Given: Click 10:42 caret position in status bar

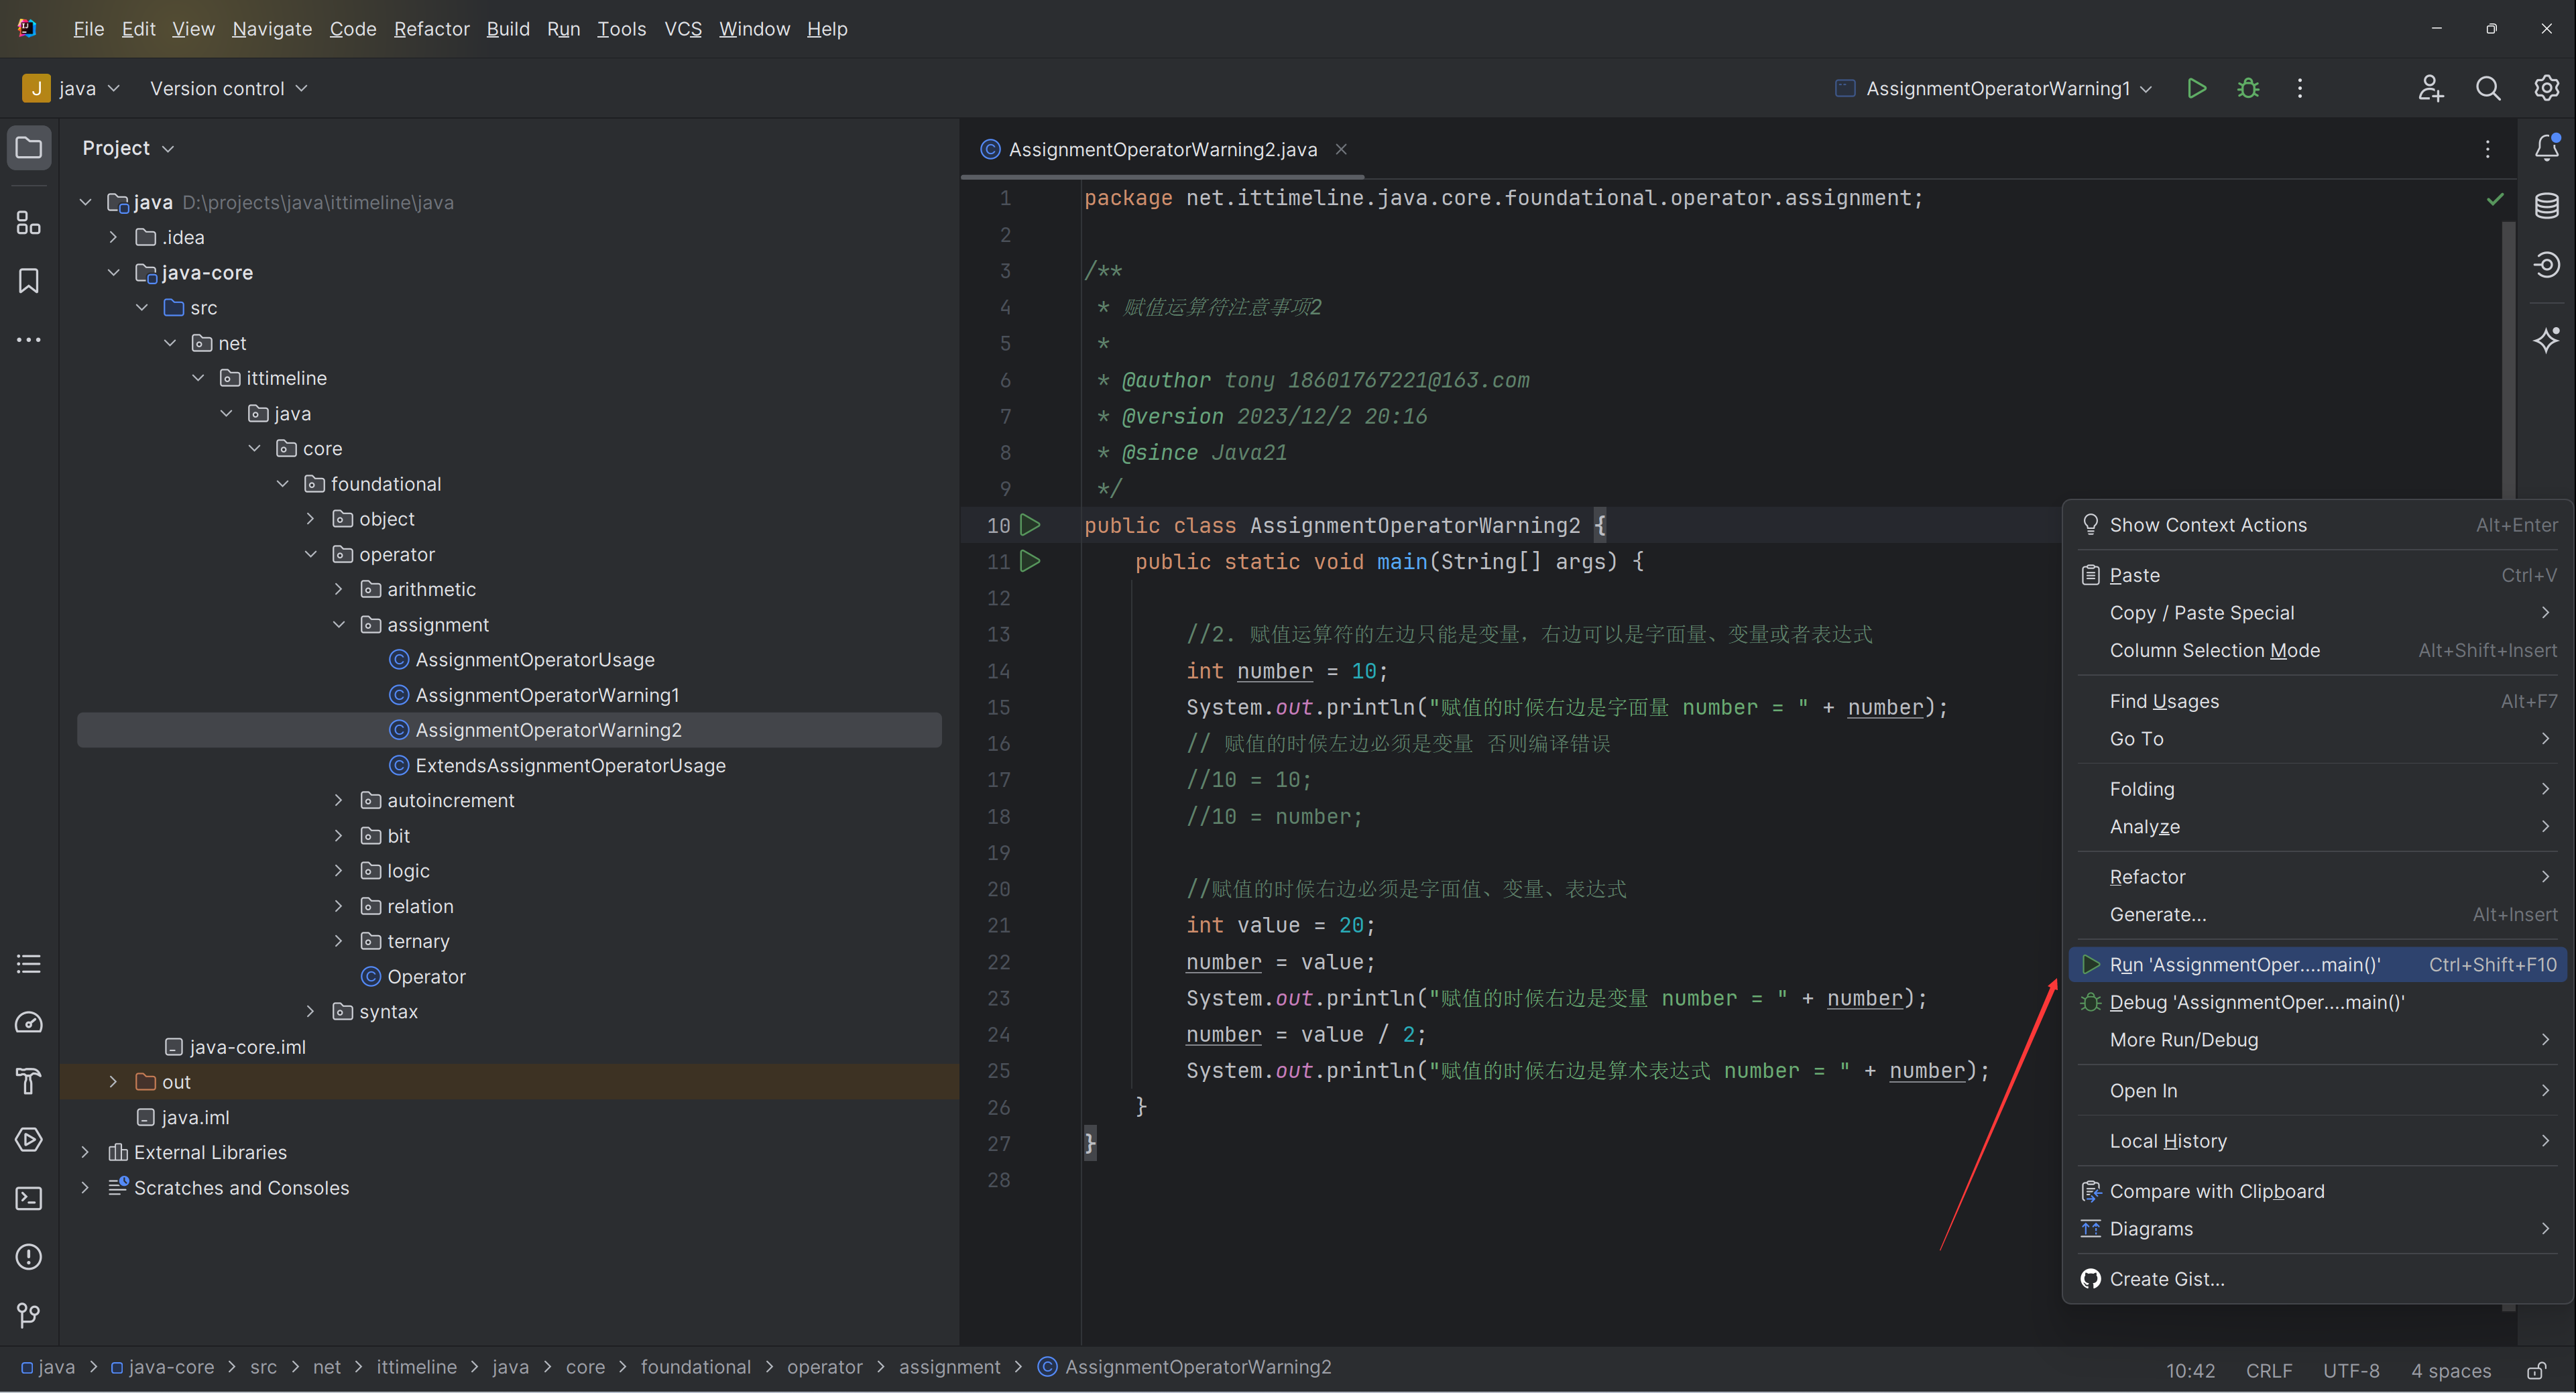Looking at the screenshot, I should tap(2190, 1370).
